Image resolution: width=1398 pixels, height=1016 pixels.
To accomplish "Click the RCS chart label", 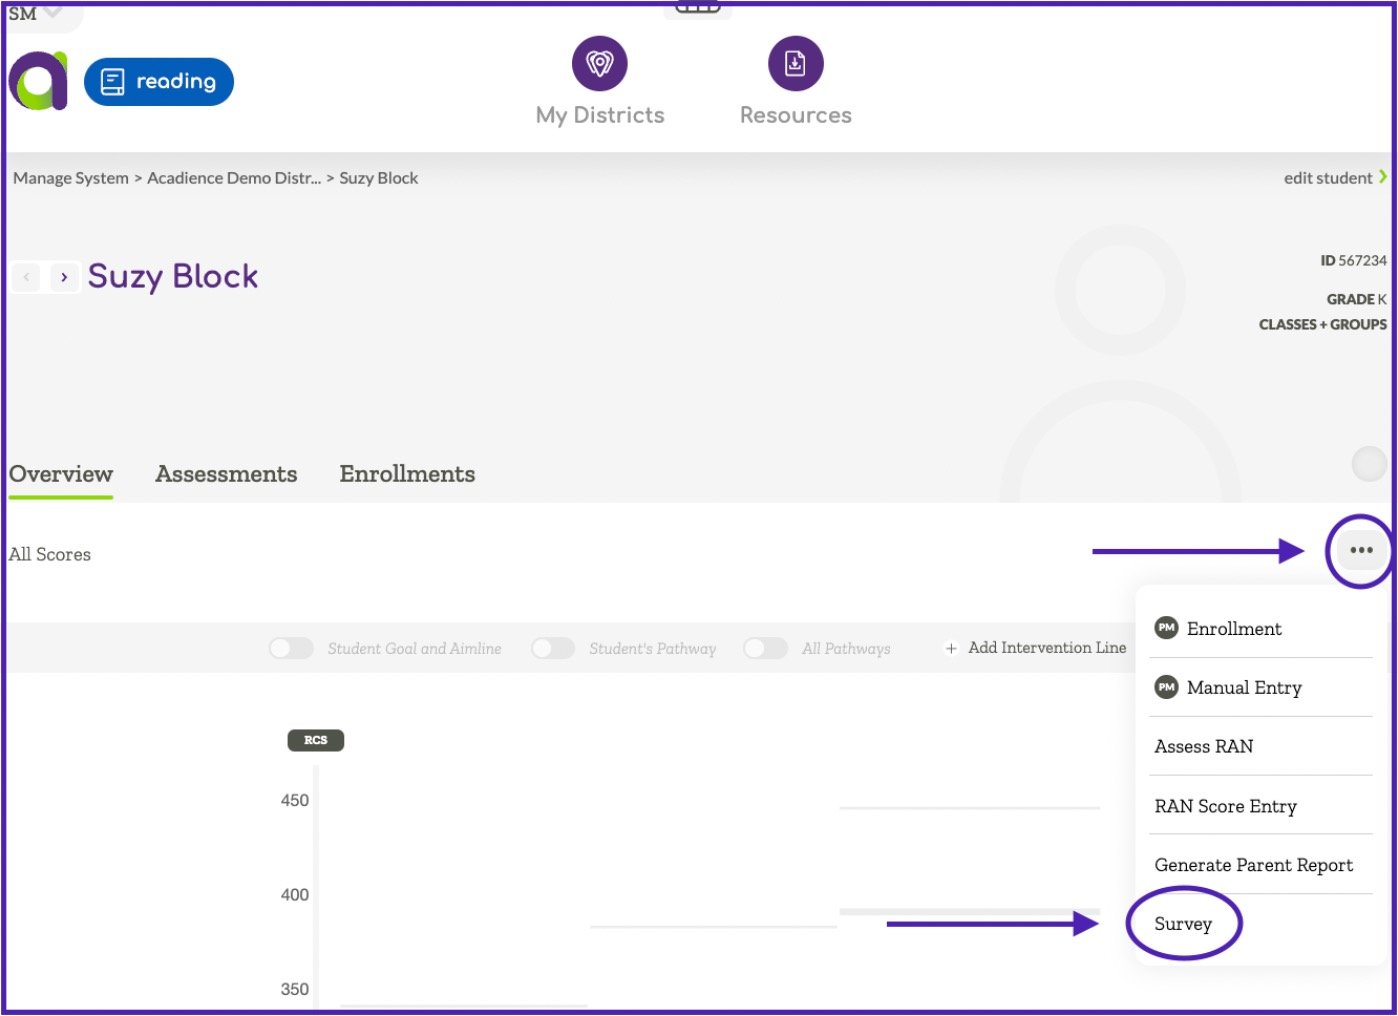I will 315,740.
